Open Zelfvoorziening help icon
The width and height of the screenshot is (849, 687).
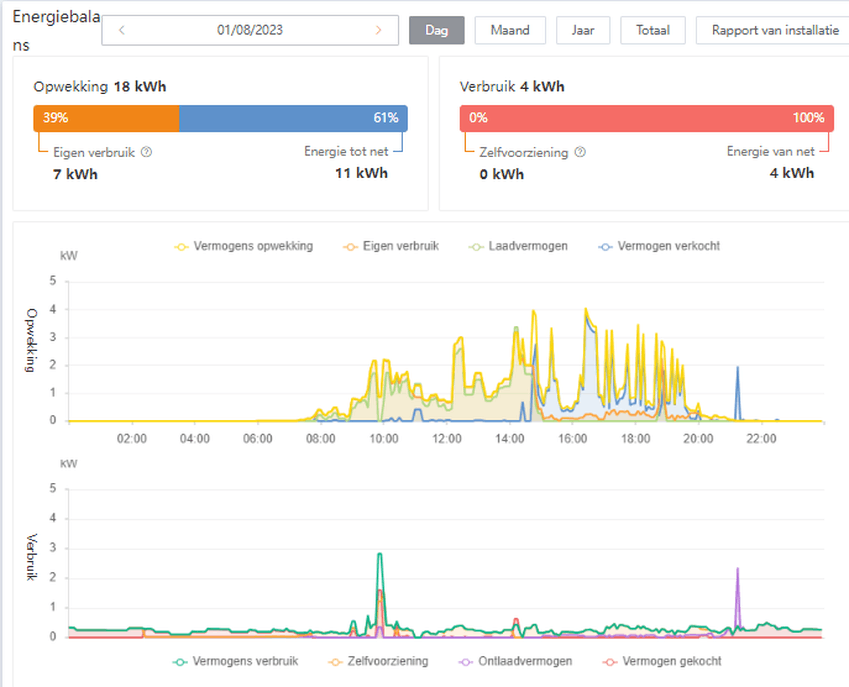tap(580, 152)
